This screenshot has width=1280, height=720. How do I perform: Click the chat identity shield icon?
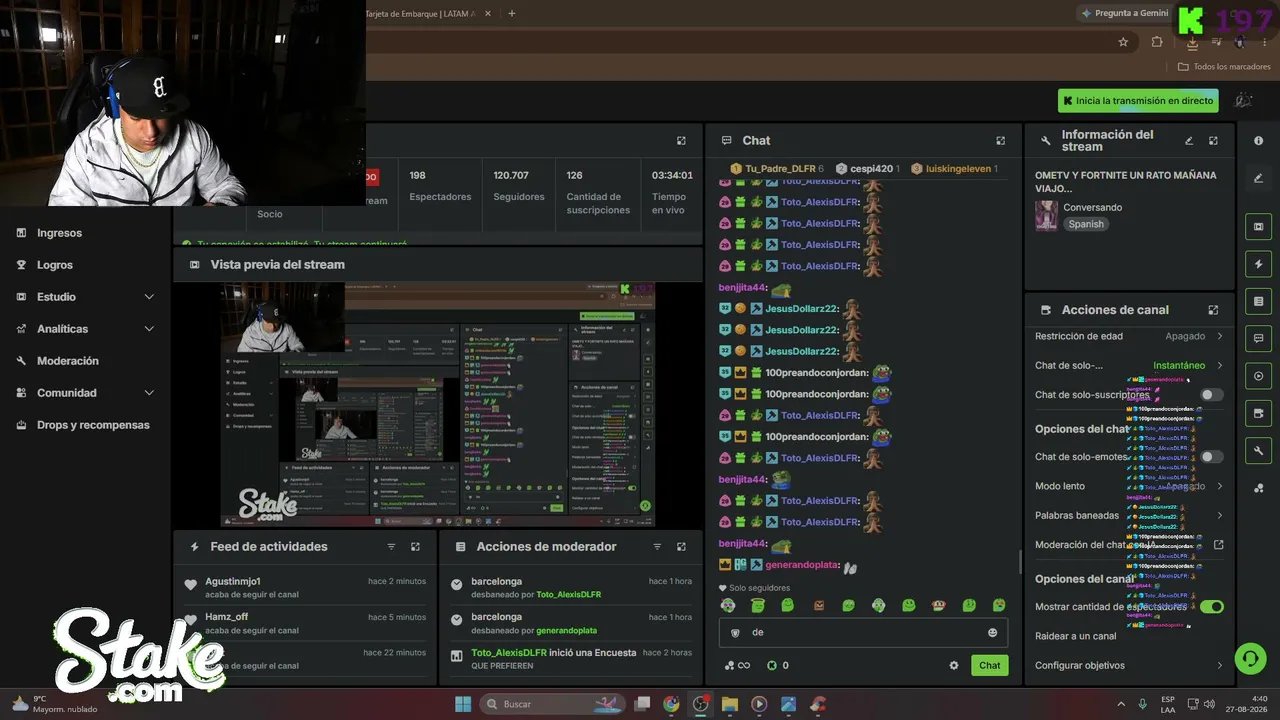[x=735, y=633]
